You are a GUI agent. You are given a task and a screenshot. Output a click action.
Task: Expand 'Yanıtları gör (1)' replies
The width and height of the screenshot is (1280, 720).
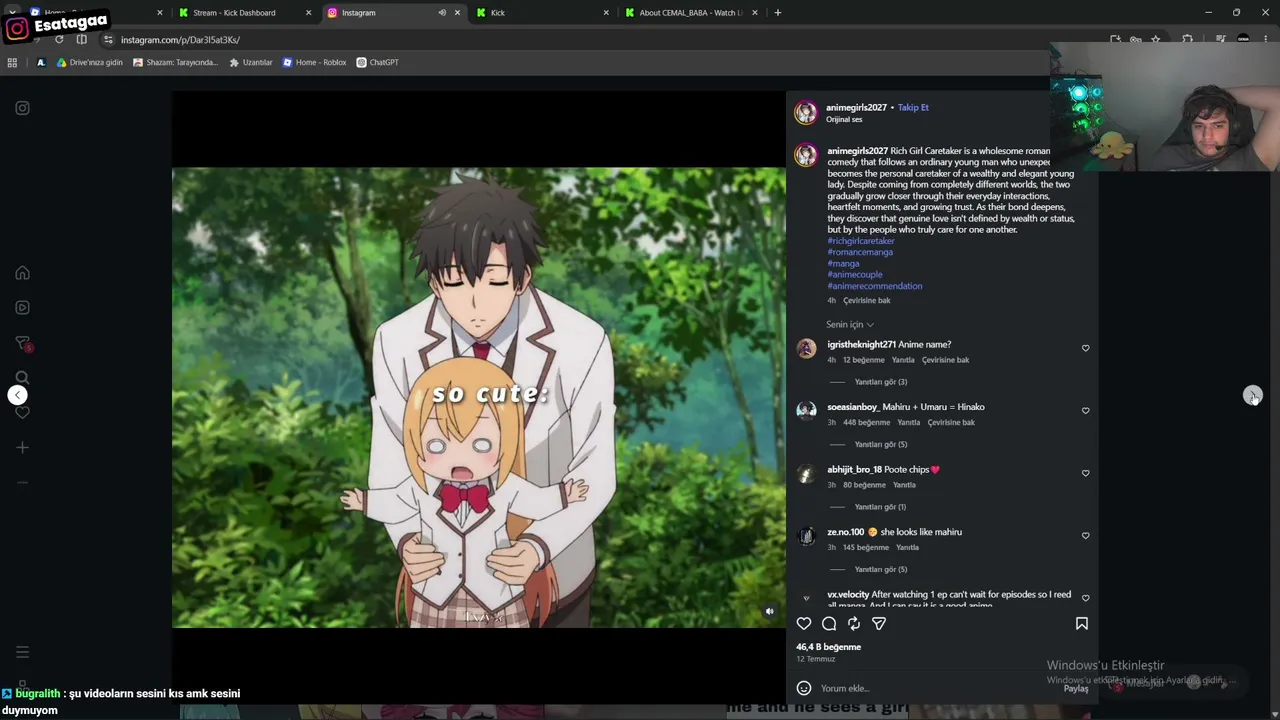pyautogui.click(x=880, y=507)
